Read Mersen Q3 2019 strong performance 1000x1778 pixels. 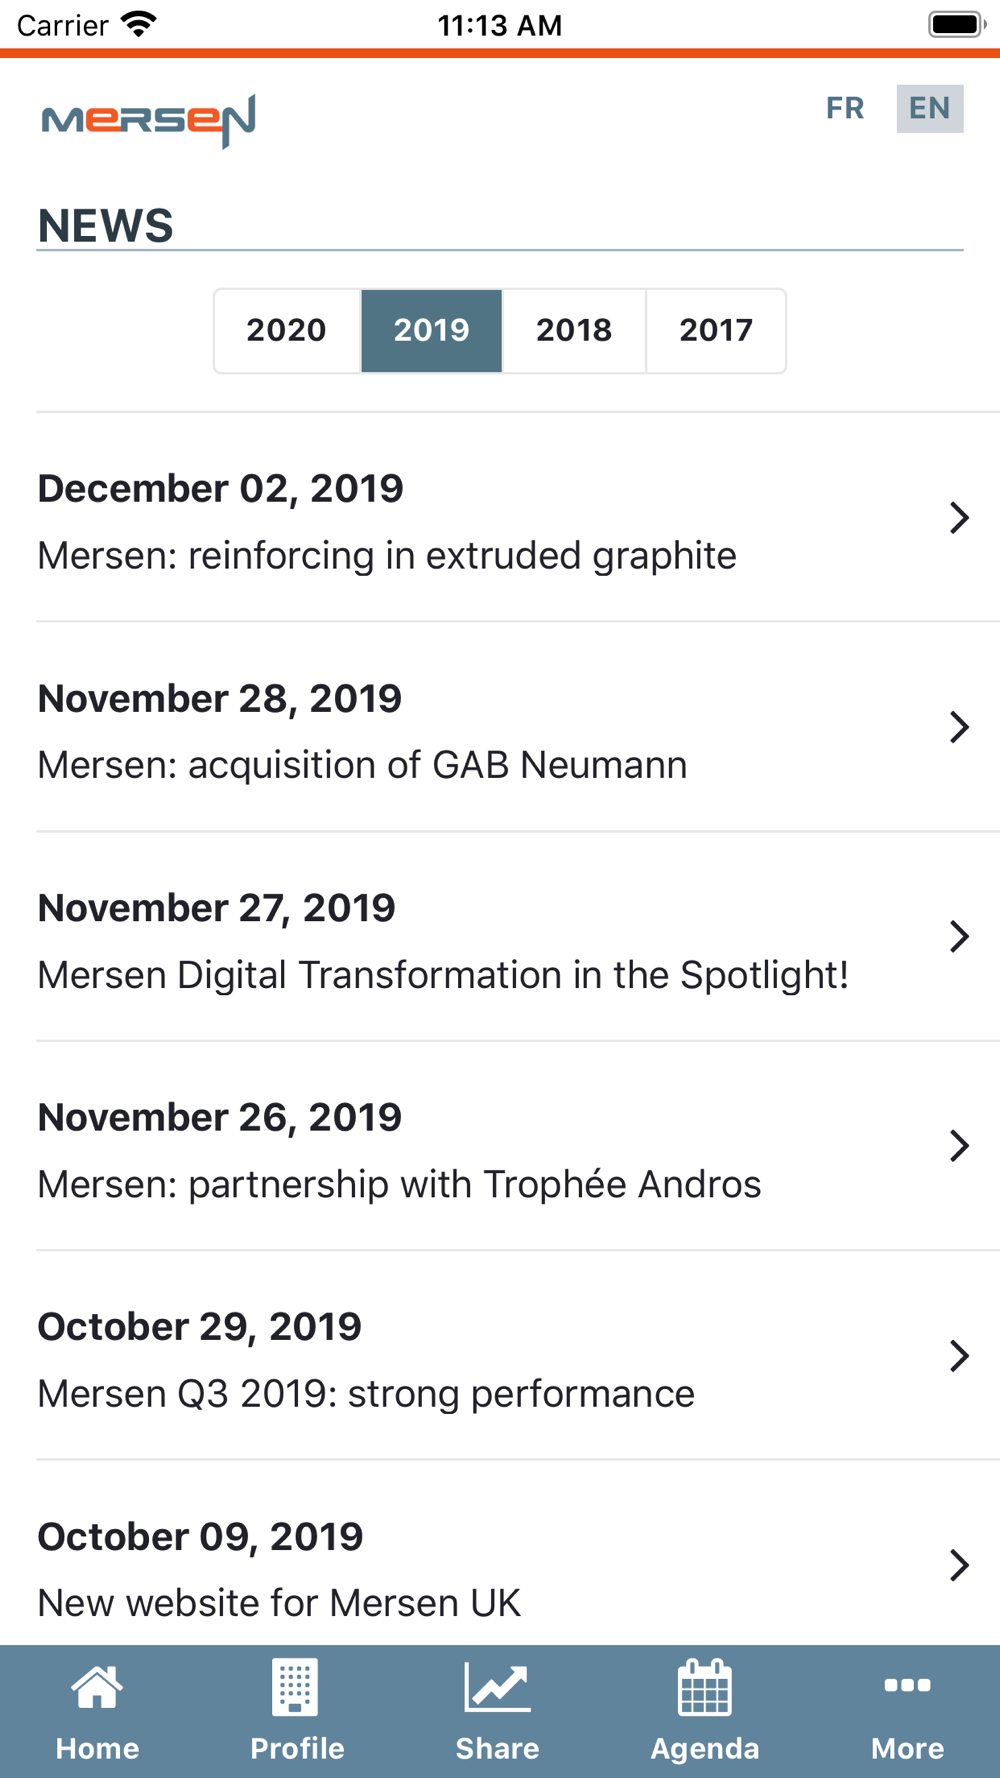[366, 1393]
